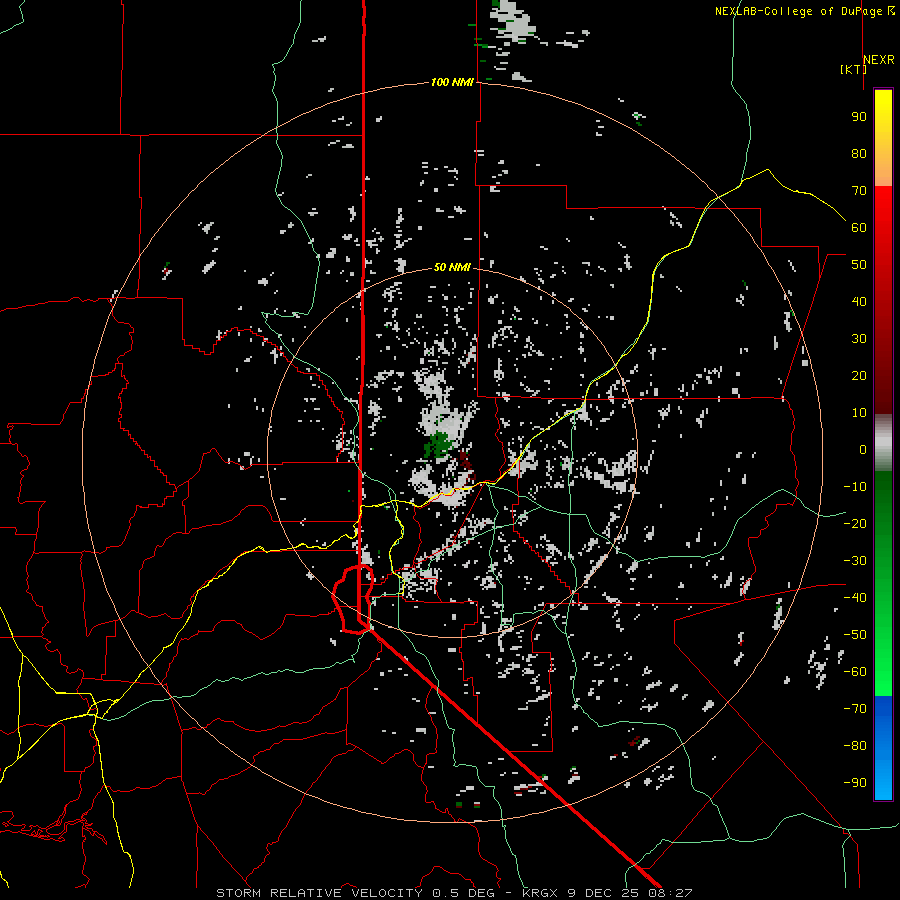This screenshot has height=900, width=900.
Task: Click the "NEXR" label above the scale
Action: (879, 60)
